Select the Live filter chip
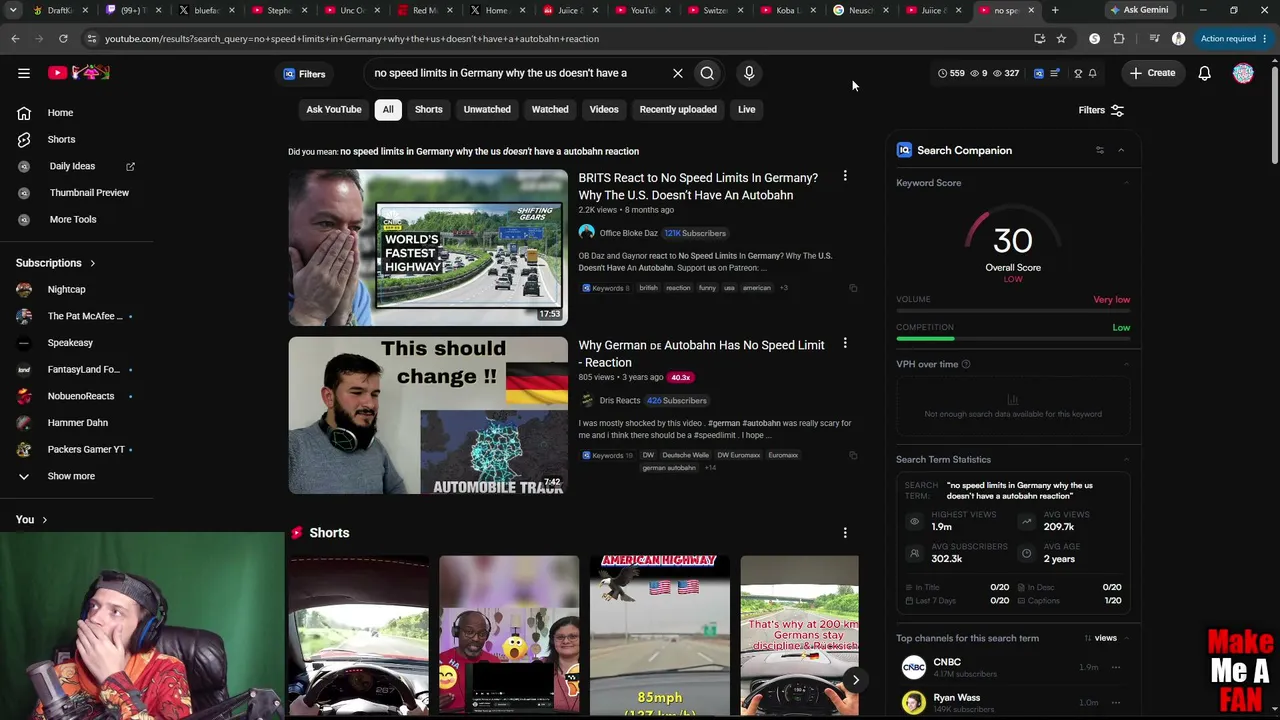This screenshot has width=1280, height=720. (747, 109)
